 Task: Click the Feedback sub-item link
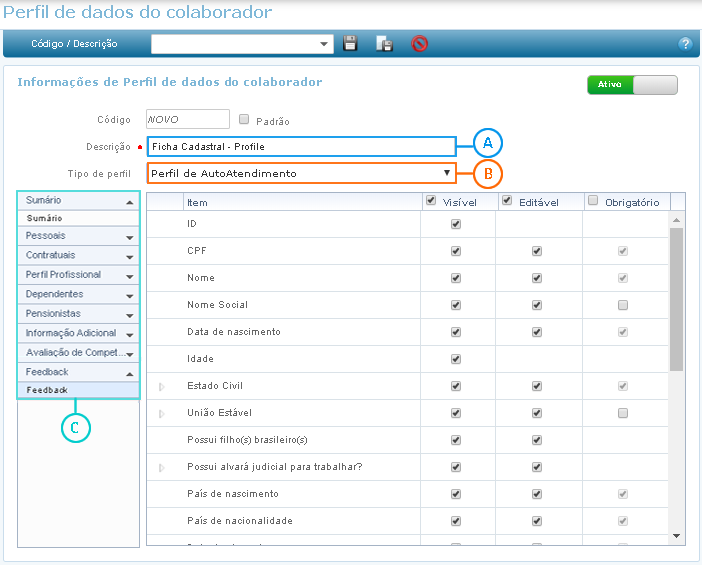[x=47, y=390]
